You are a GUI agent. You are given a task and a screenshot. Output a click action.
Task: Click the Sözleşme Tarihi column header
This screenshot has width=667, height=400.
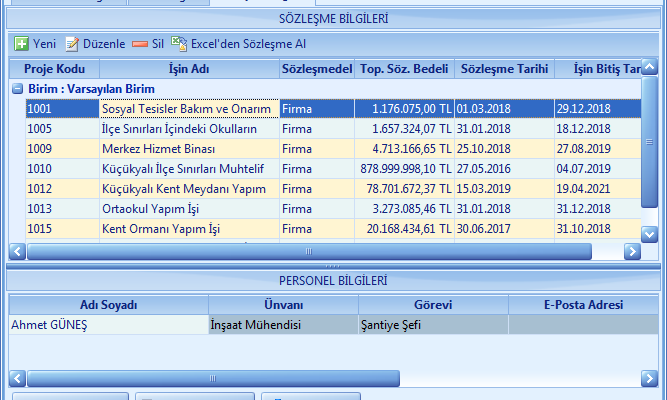[504, 69]
